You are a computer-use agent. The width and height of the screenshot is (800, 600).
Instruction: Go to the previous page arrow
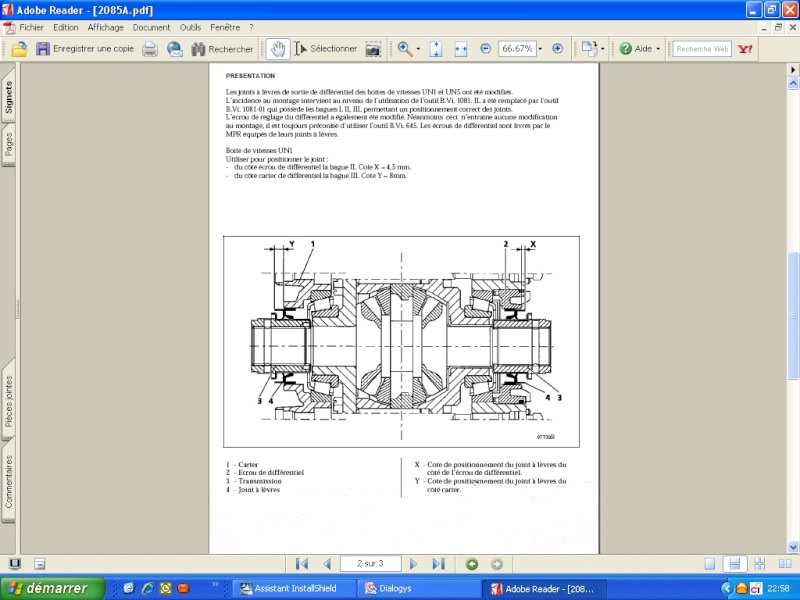coord(326,564)
